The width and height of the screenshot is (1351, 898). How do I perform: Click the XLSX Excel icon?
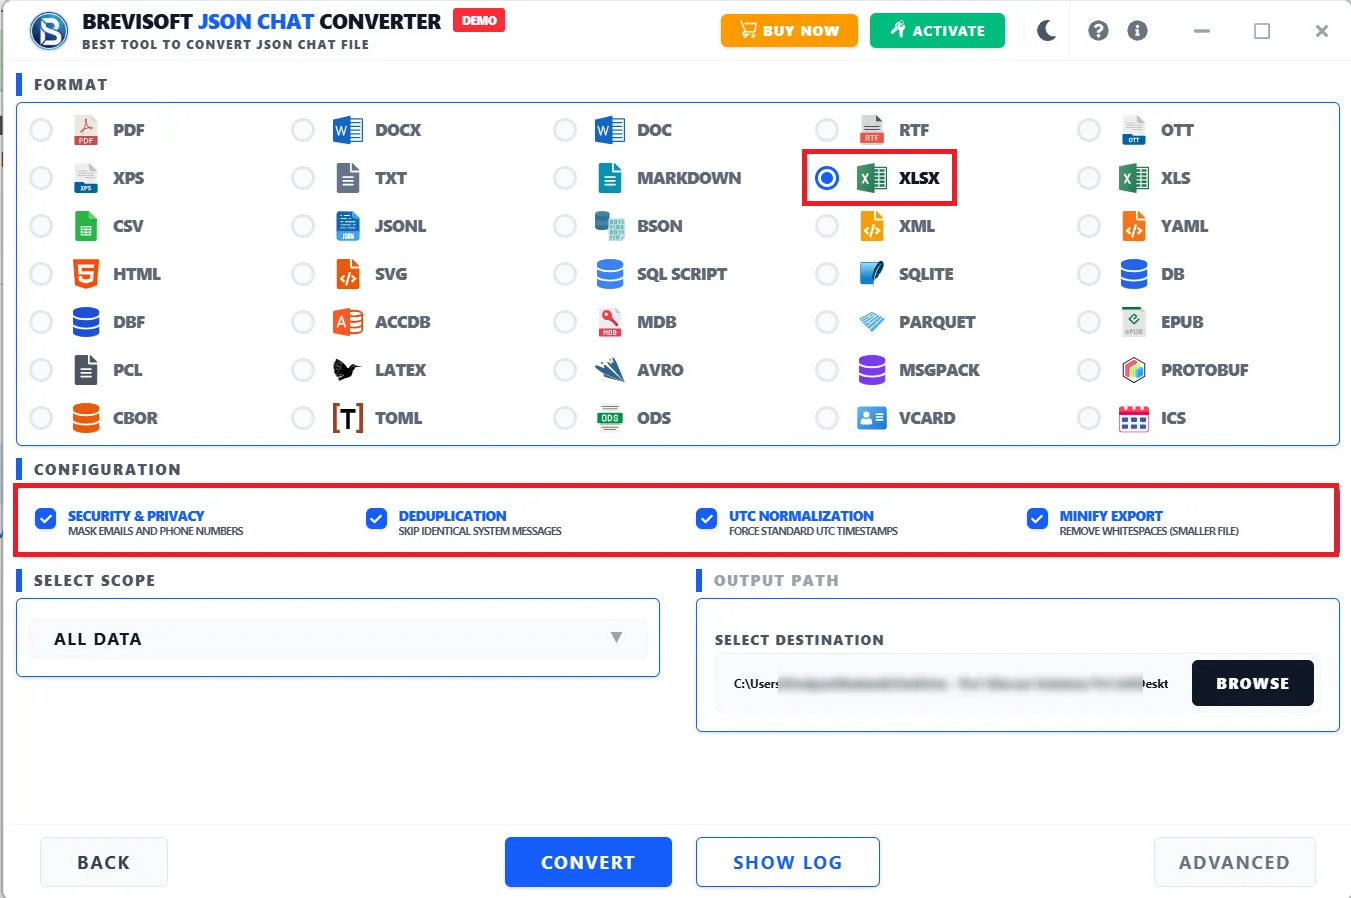coord(872,178)
